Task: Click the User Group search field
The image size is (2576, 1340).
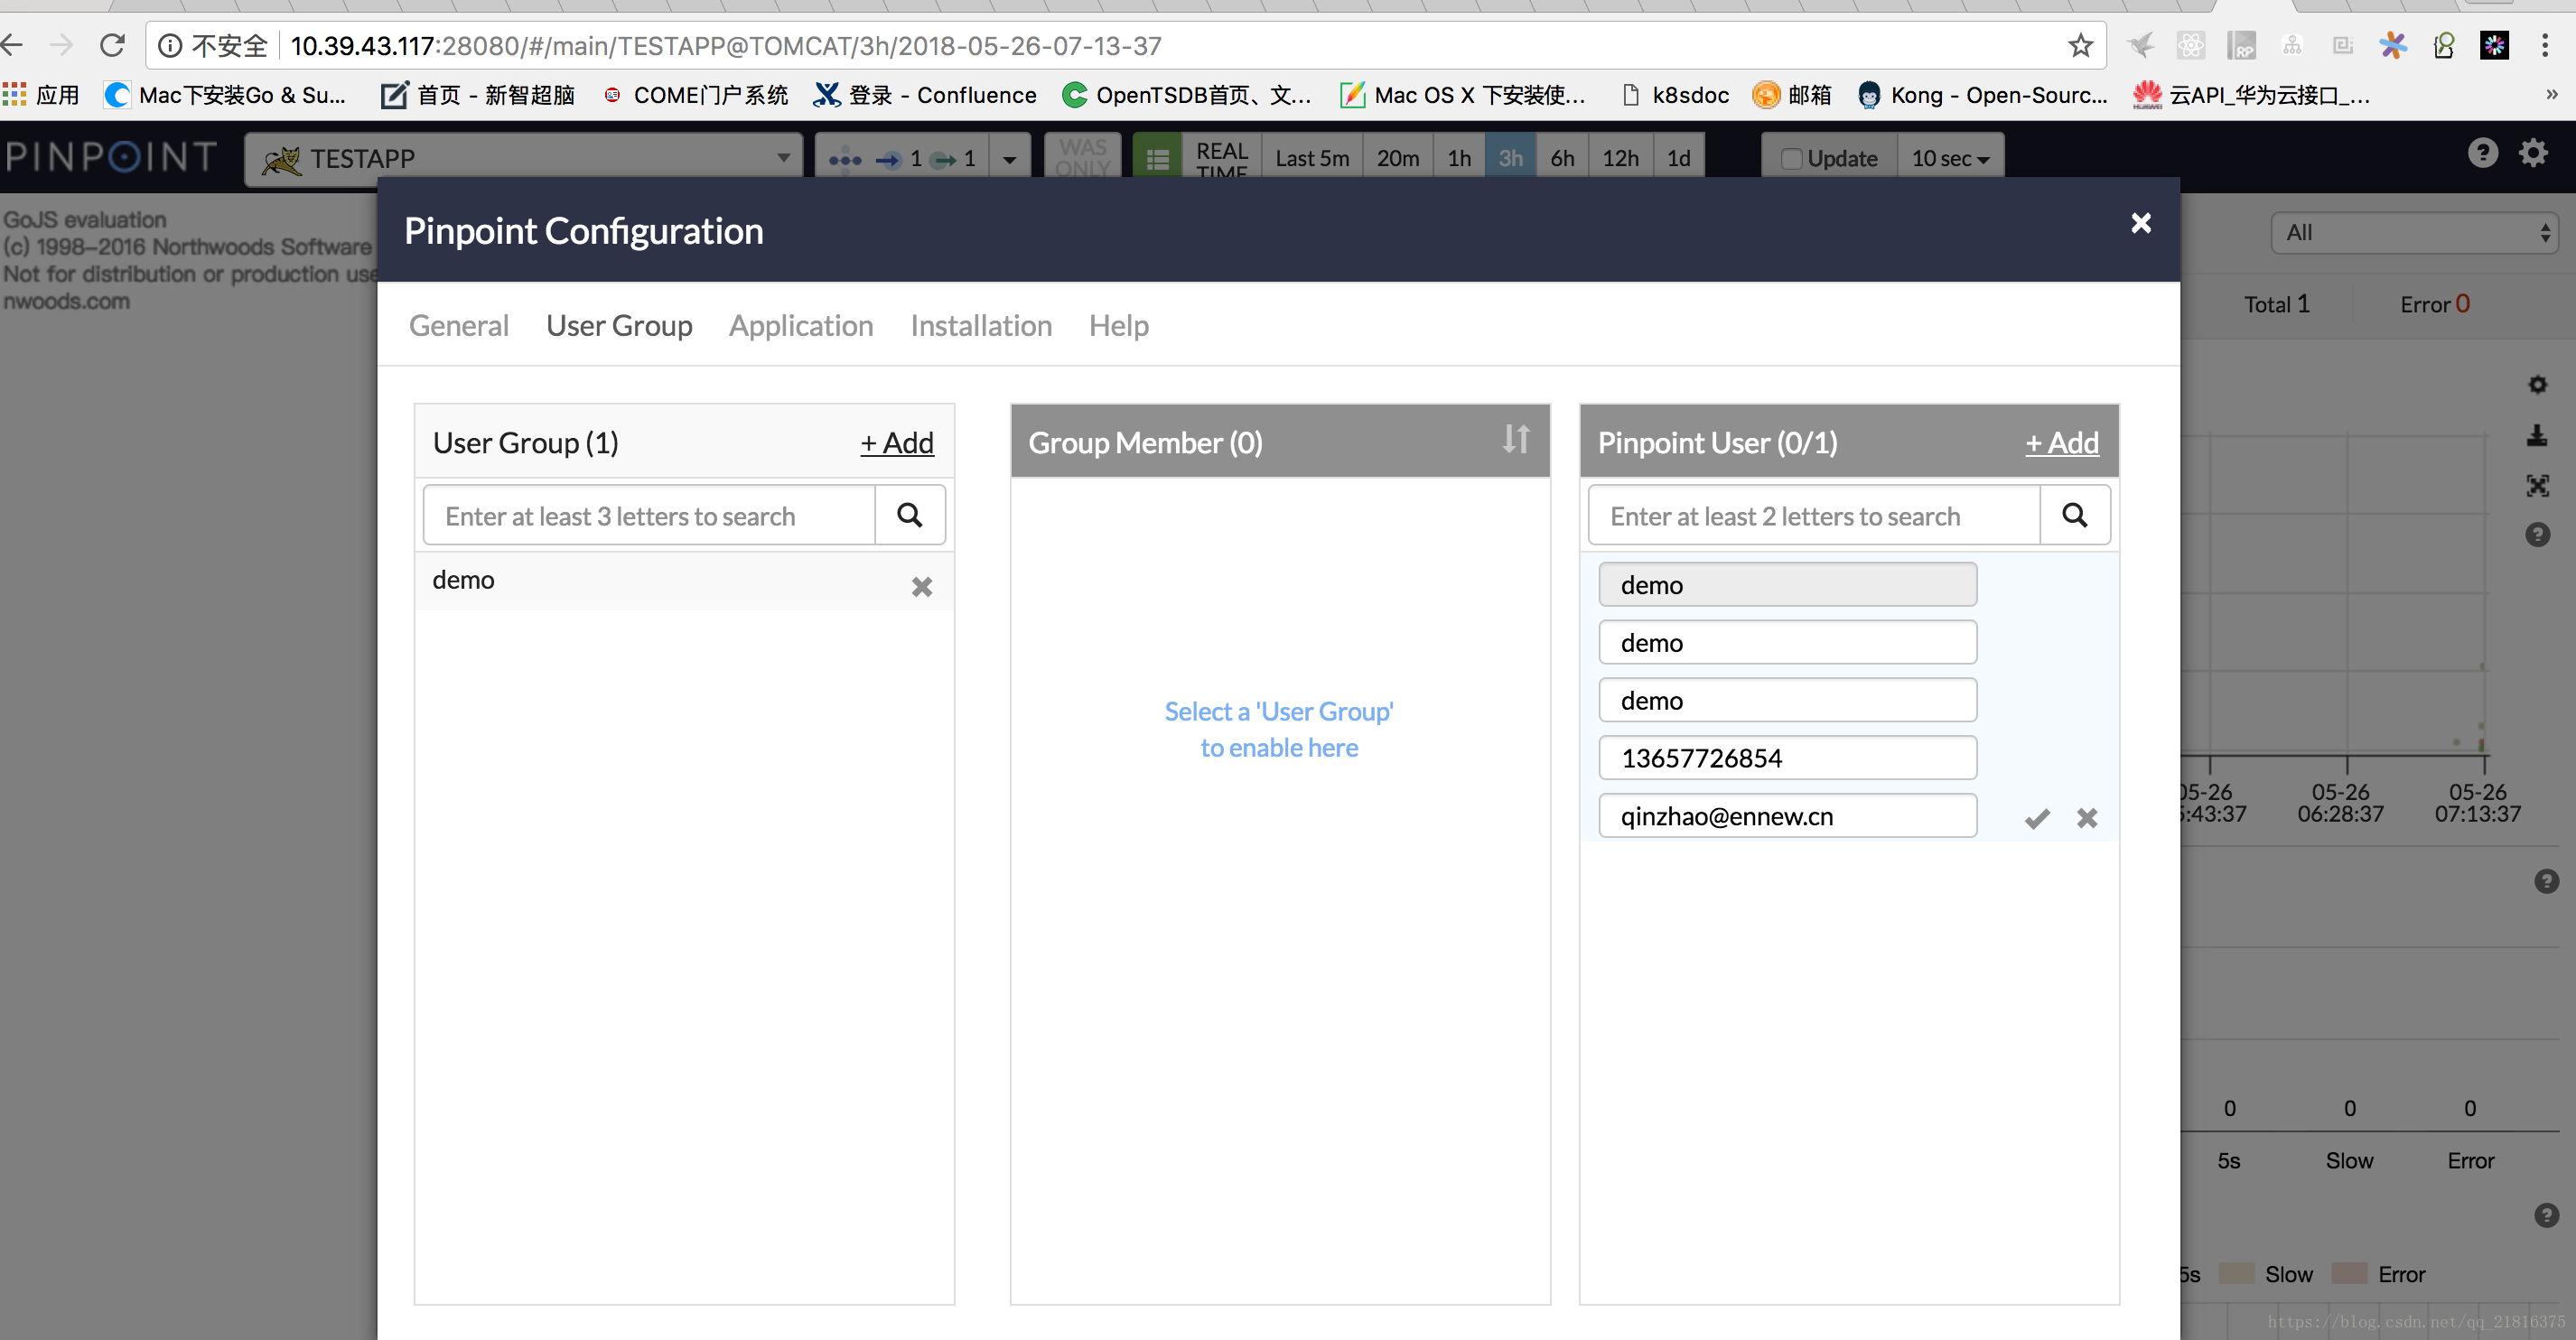Action: pos(650,515)
